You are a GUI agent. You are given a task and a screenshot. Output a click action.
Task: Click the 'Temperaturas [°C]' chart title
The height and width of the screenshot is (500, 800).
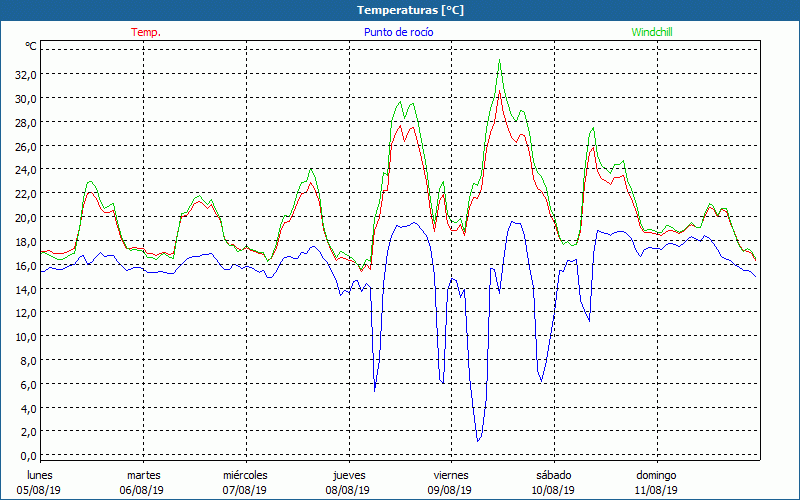click(410, 10)
